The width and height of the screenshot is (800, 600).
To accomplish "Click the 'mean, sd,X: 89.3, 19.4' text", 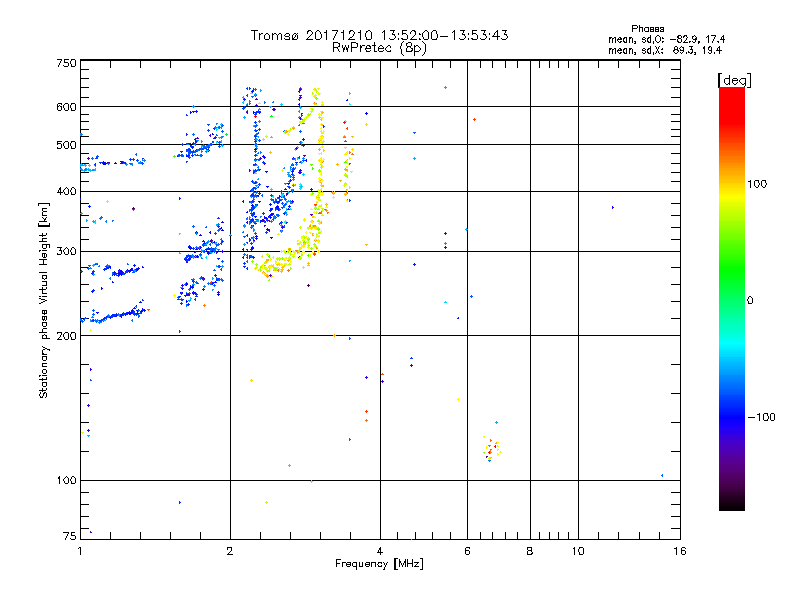I will (665, 50).
